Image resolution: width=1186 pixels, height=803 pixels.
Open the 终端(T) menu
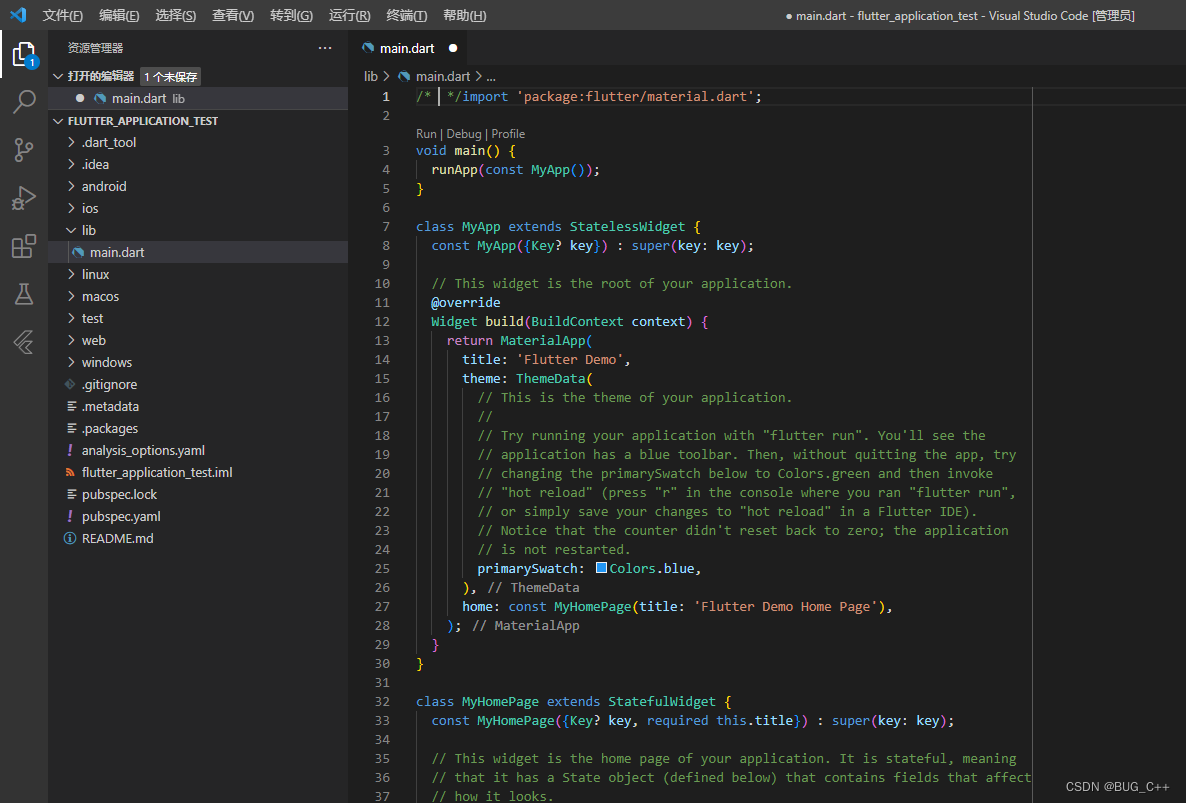point(407,15)
